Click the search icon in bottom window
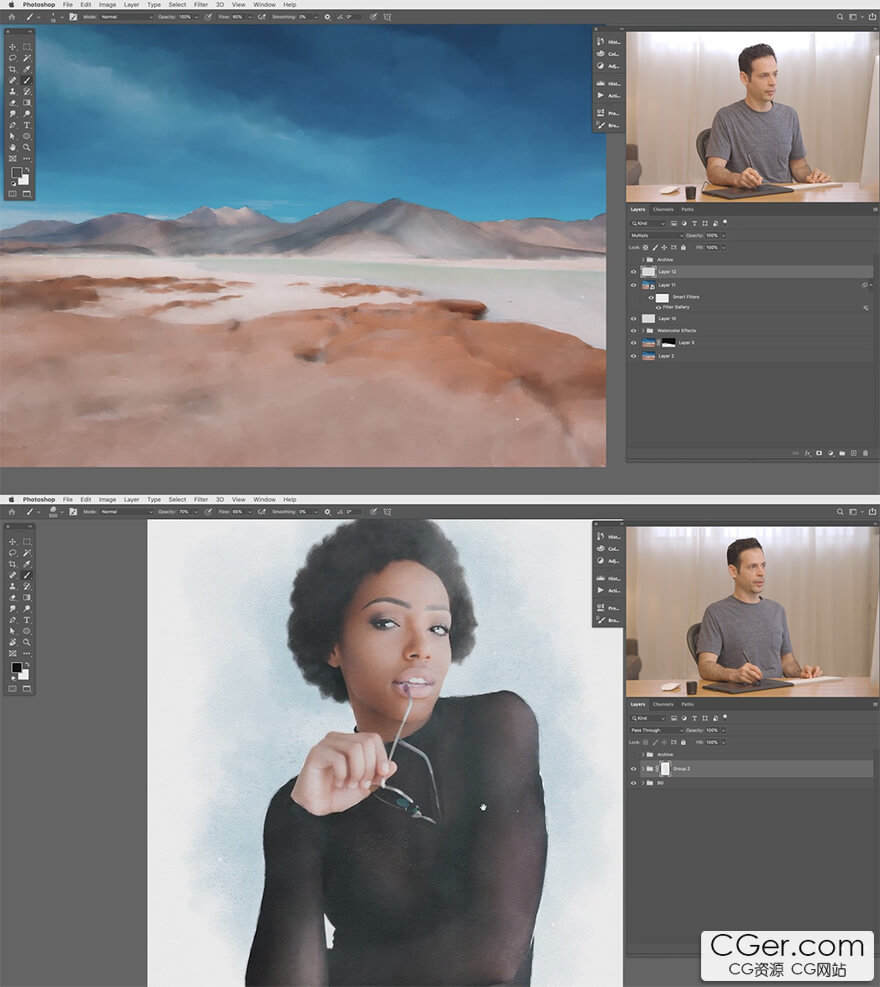The width and height of the screenshot is (880, 987). [840, 512]
